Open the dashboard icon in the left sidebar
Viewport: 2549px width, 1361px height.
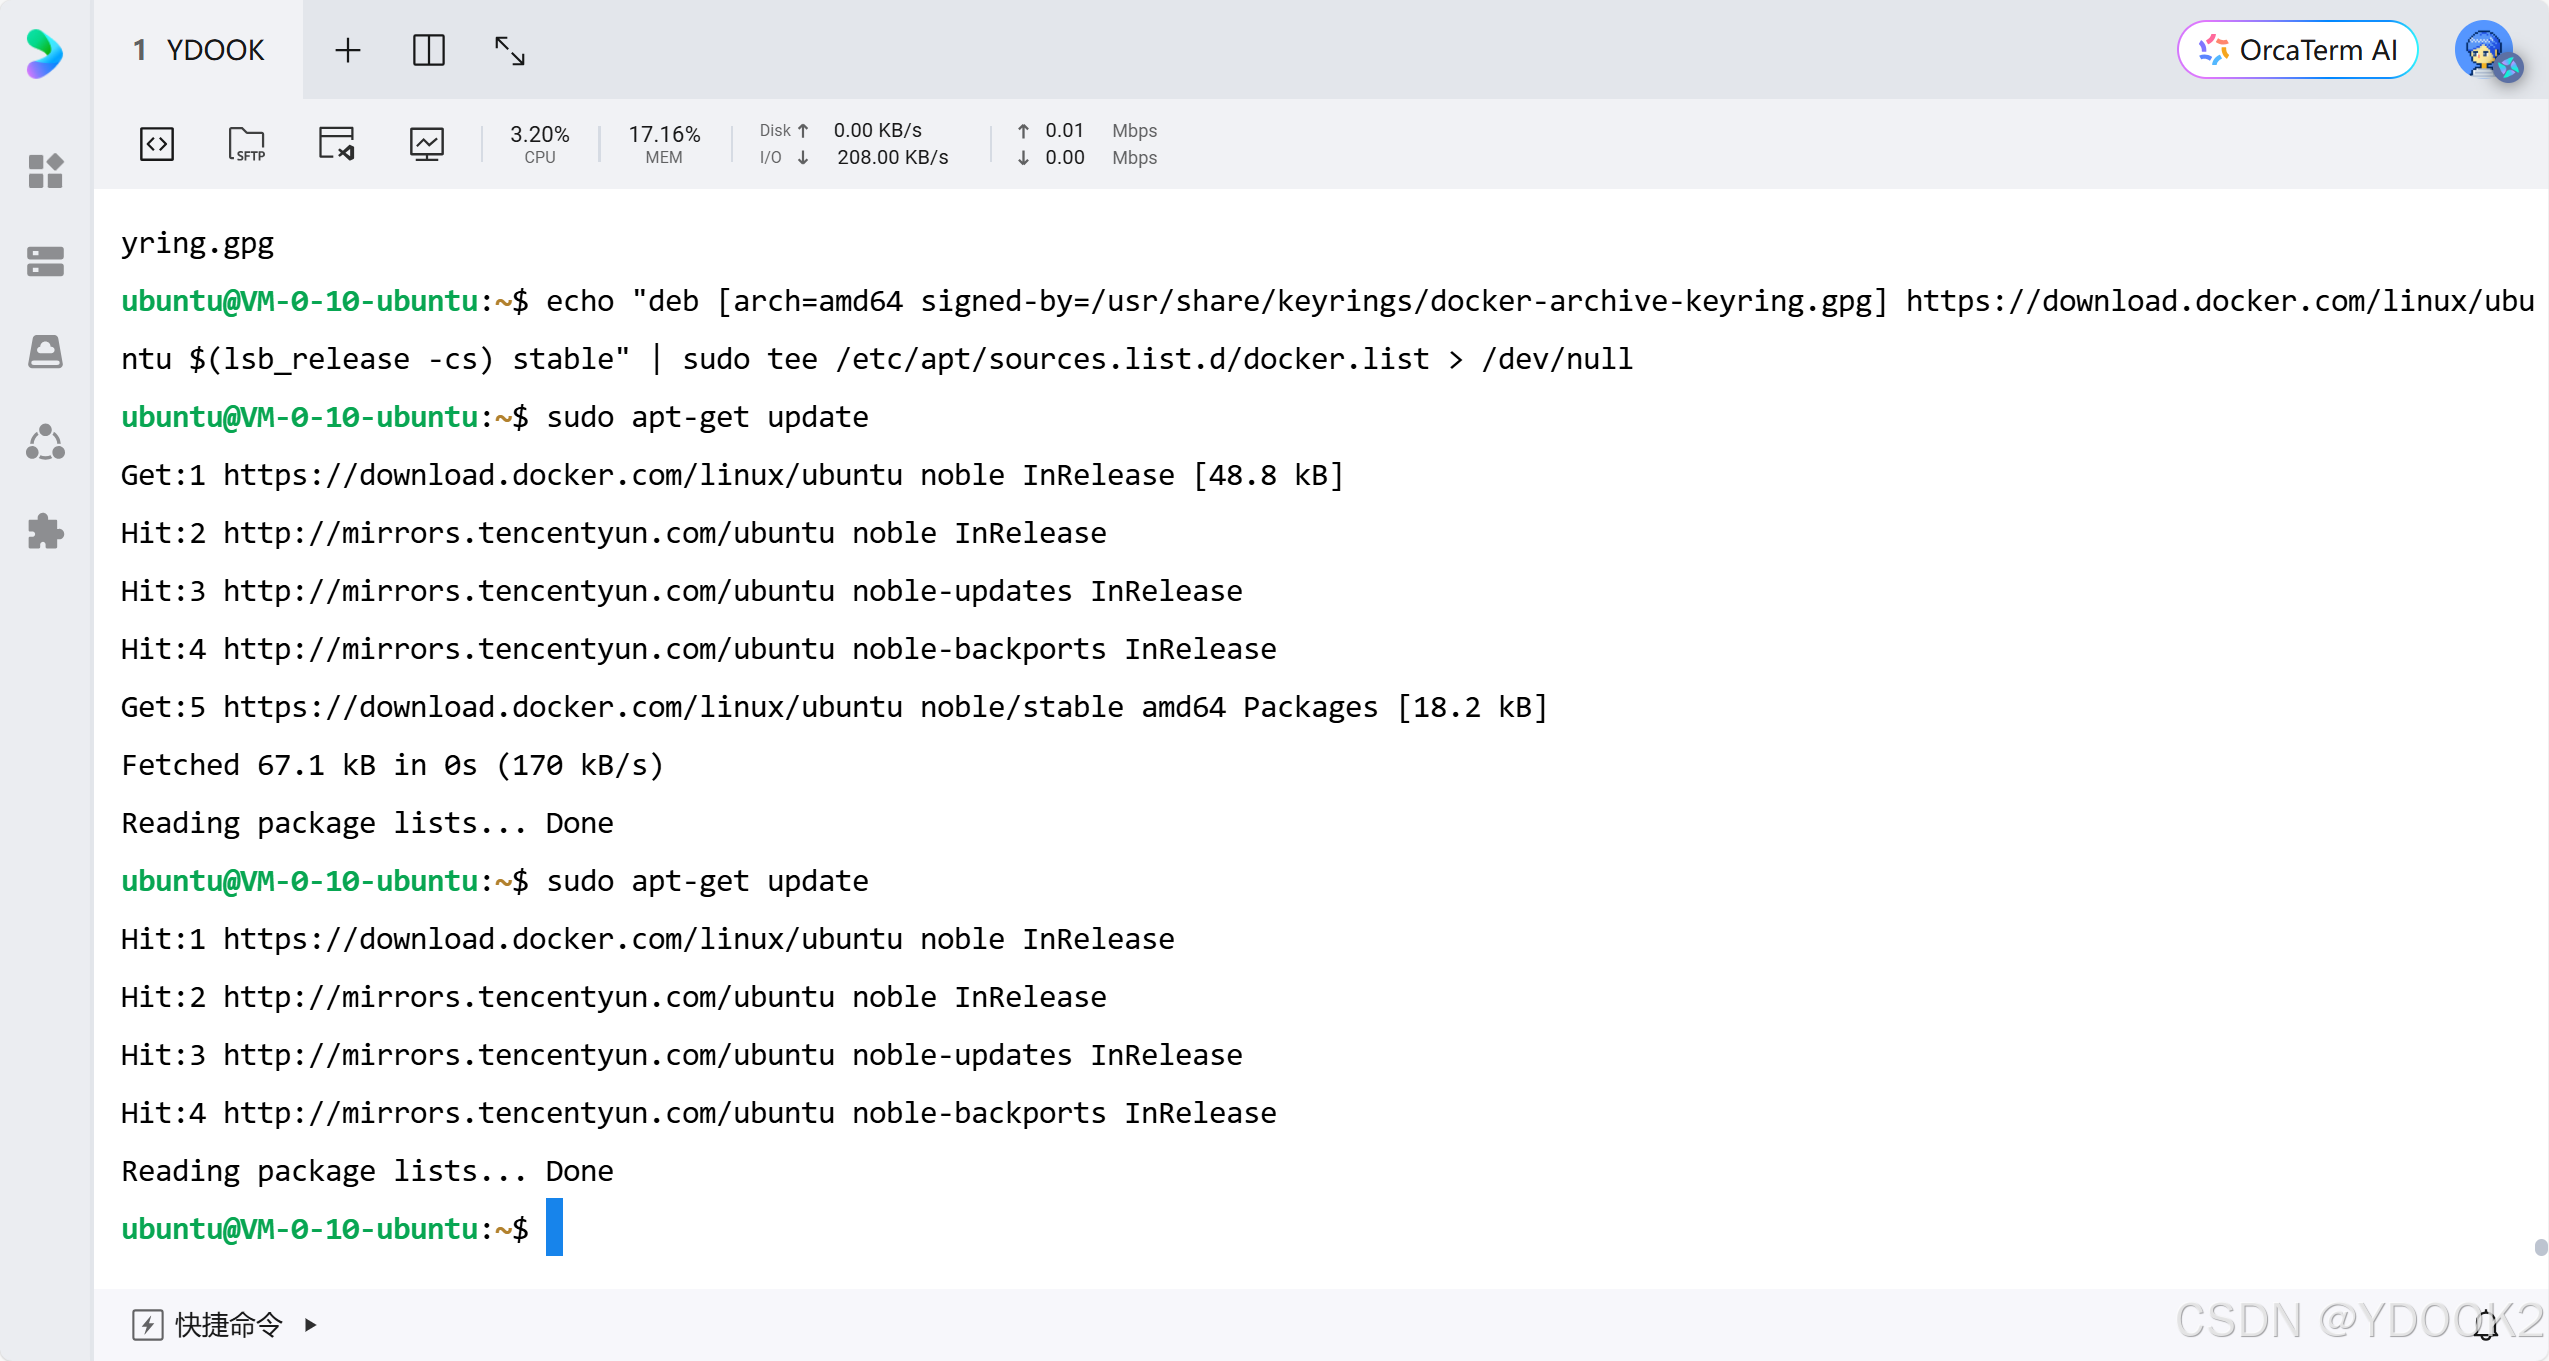[x=46, y=172]
